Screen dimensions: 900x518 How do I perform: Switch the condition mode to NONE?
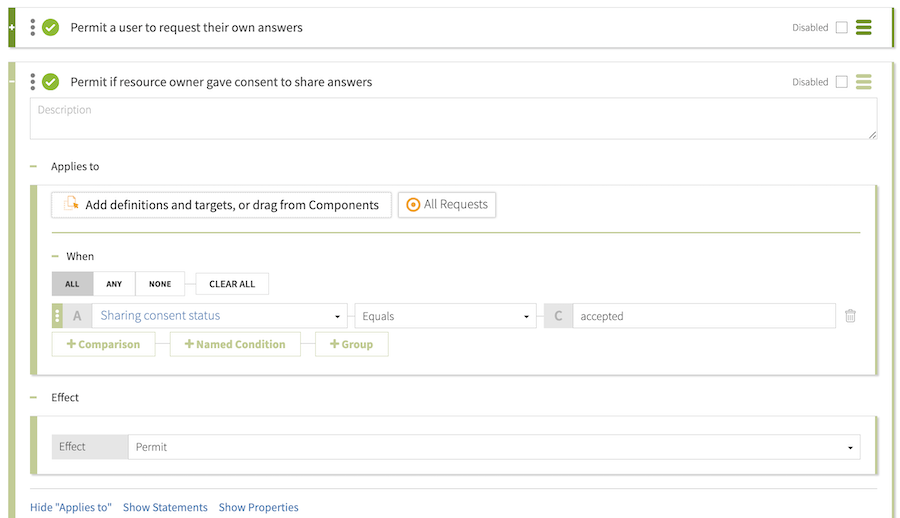point(160,284)
